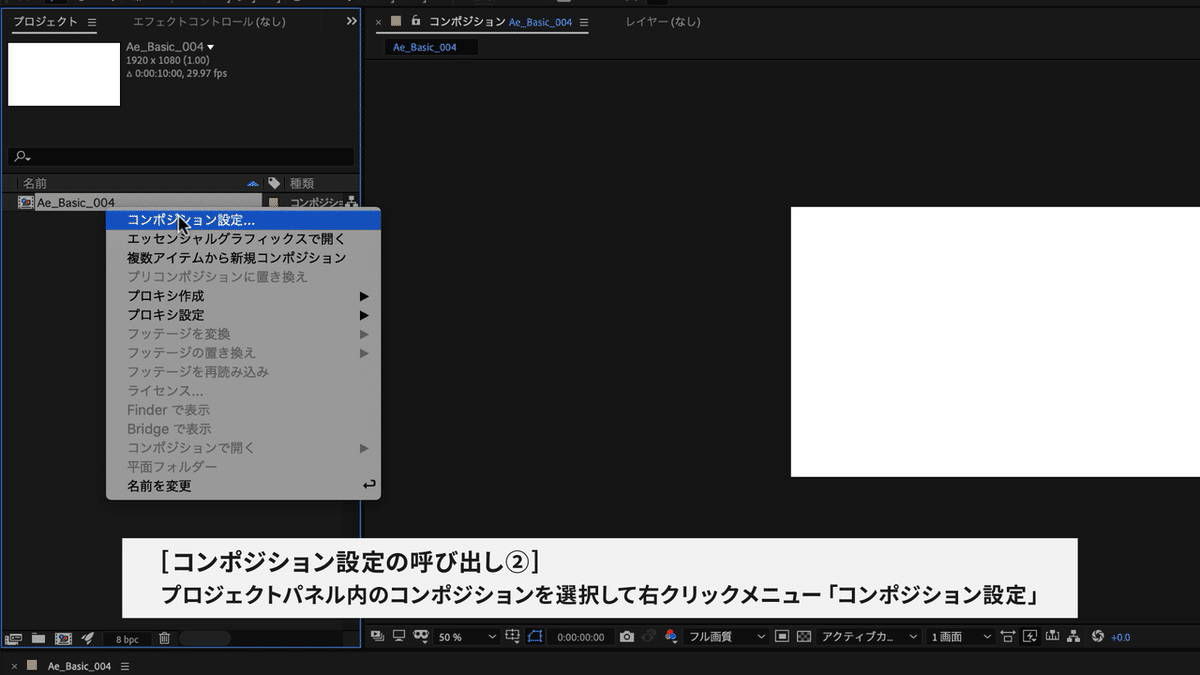
Task: Expand the プロキシ作成 submenu
Action: [x=243, y=296]
